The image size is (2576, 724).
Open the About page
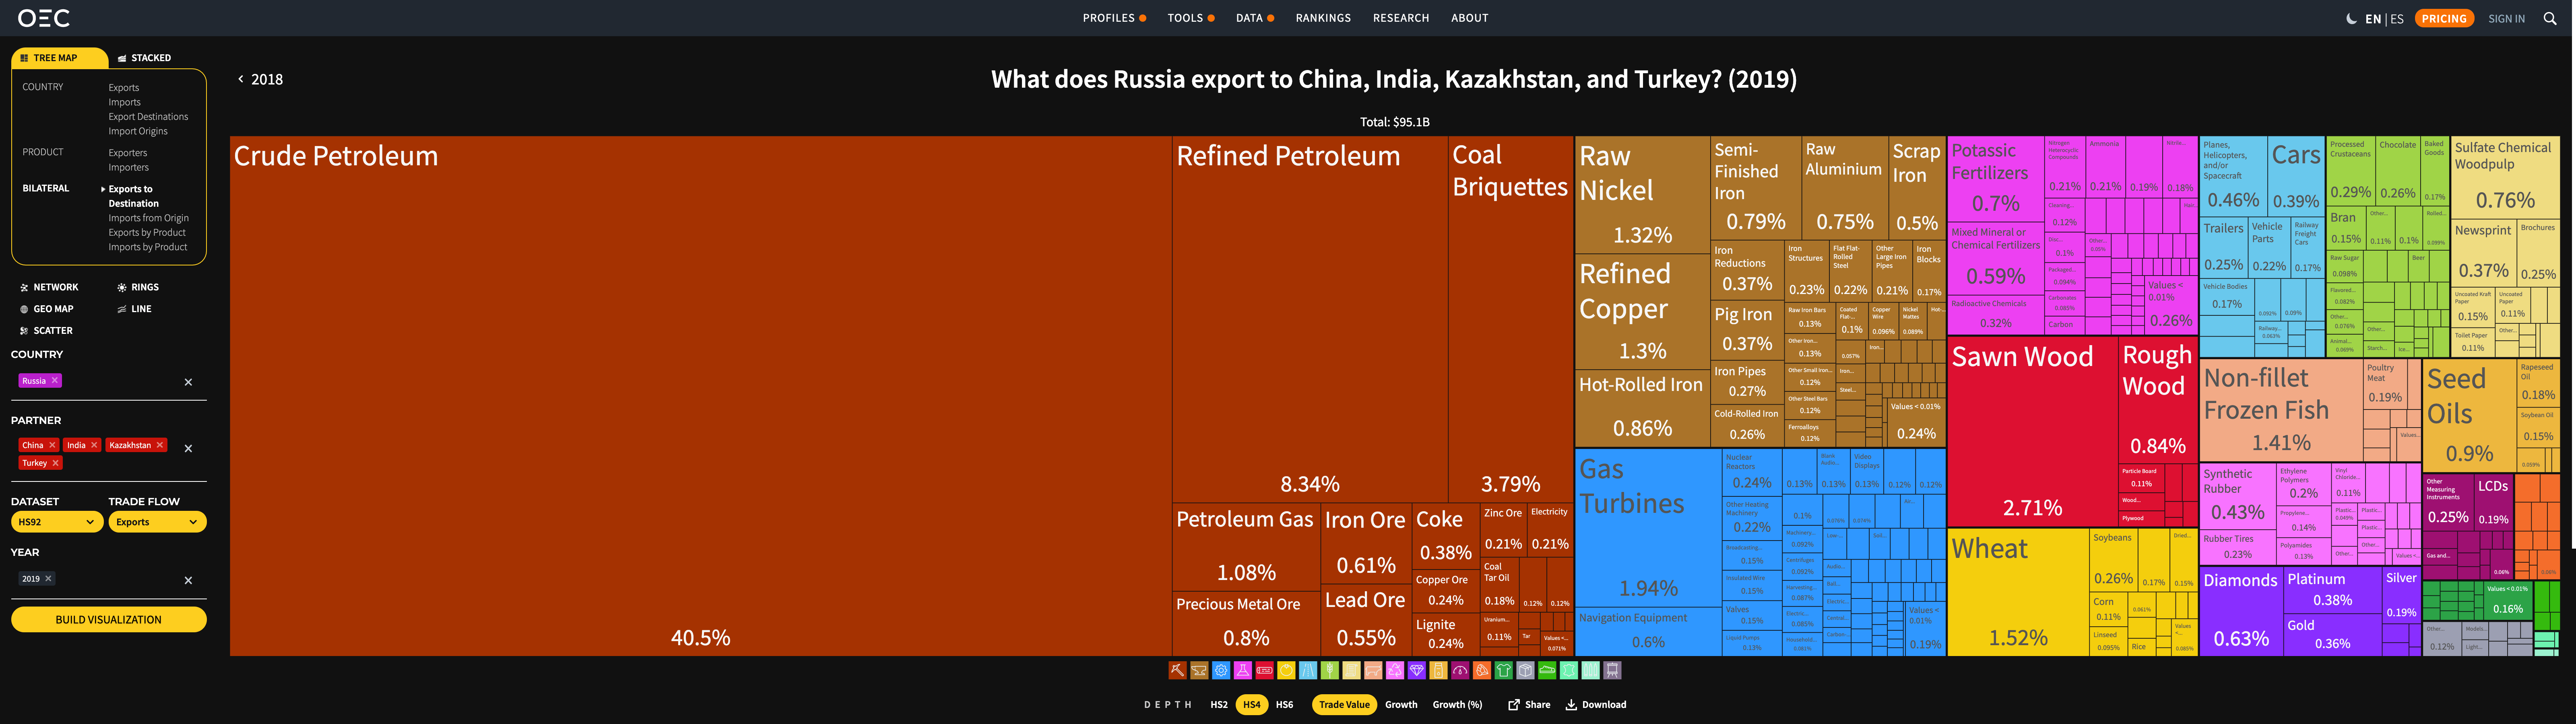[x=1470, y=18]
